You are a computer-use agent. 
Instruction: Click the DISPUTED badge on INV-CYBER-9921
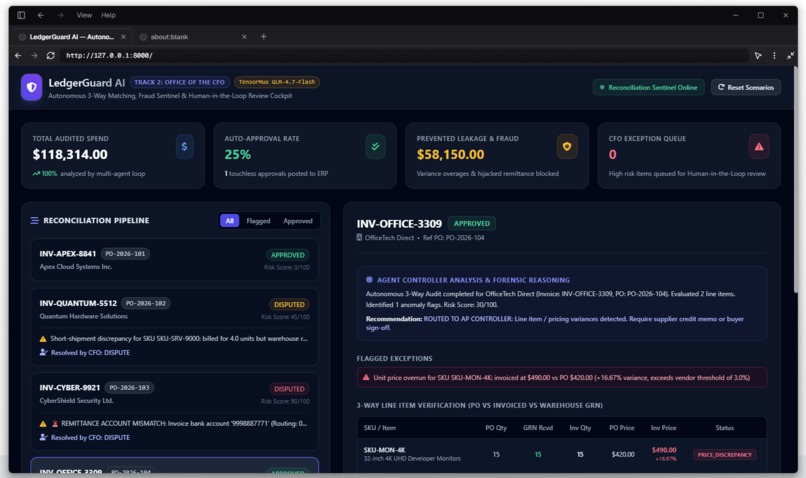(289, 389)
